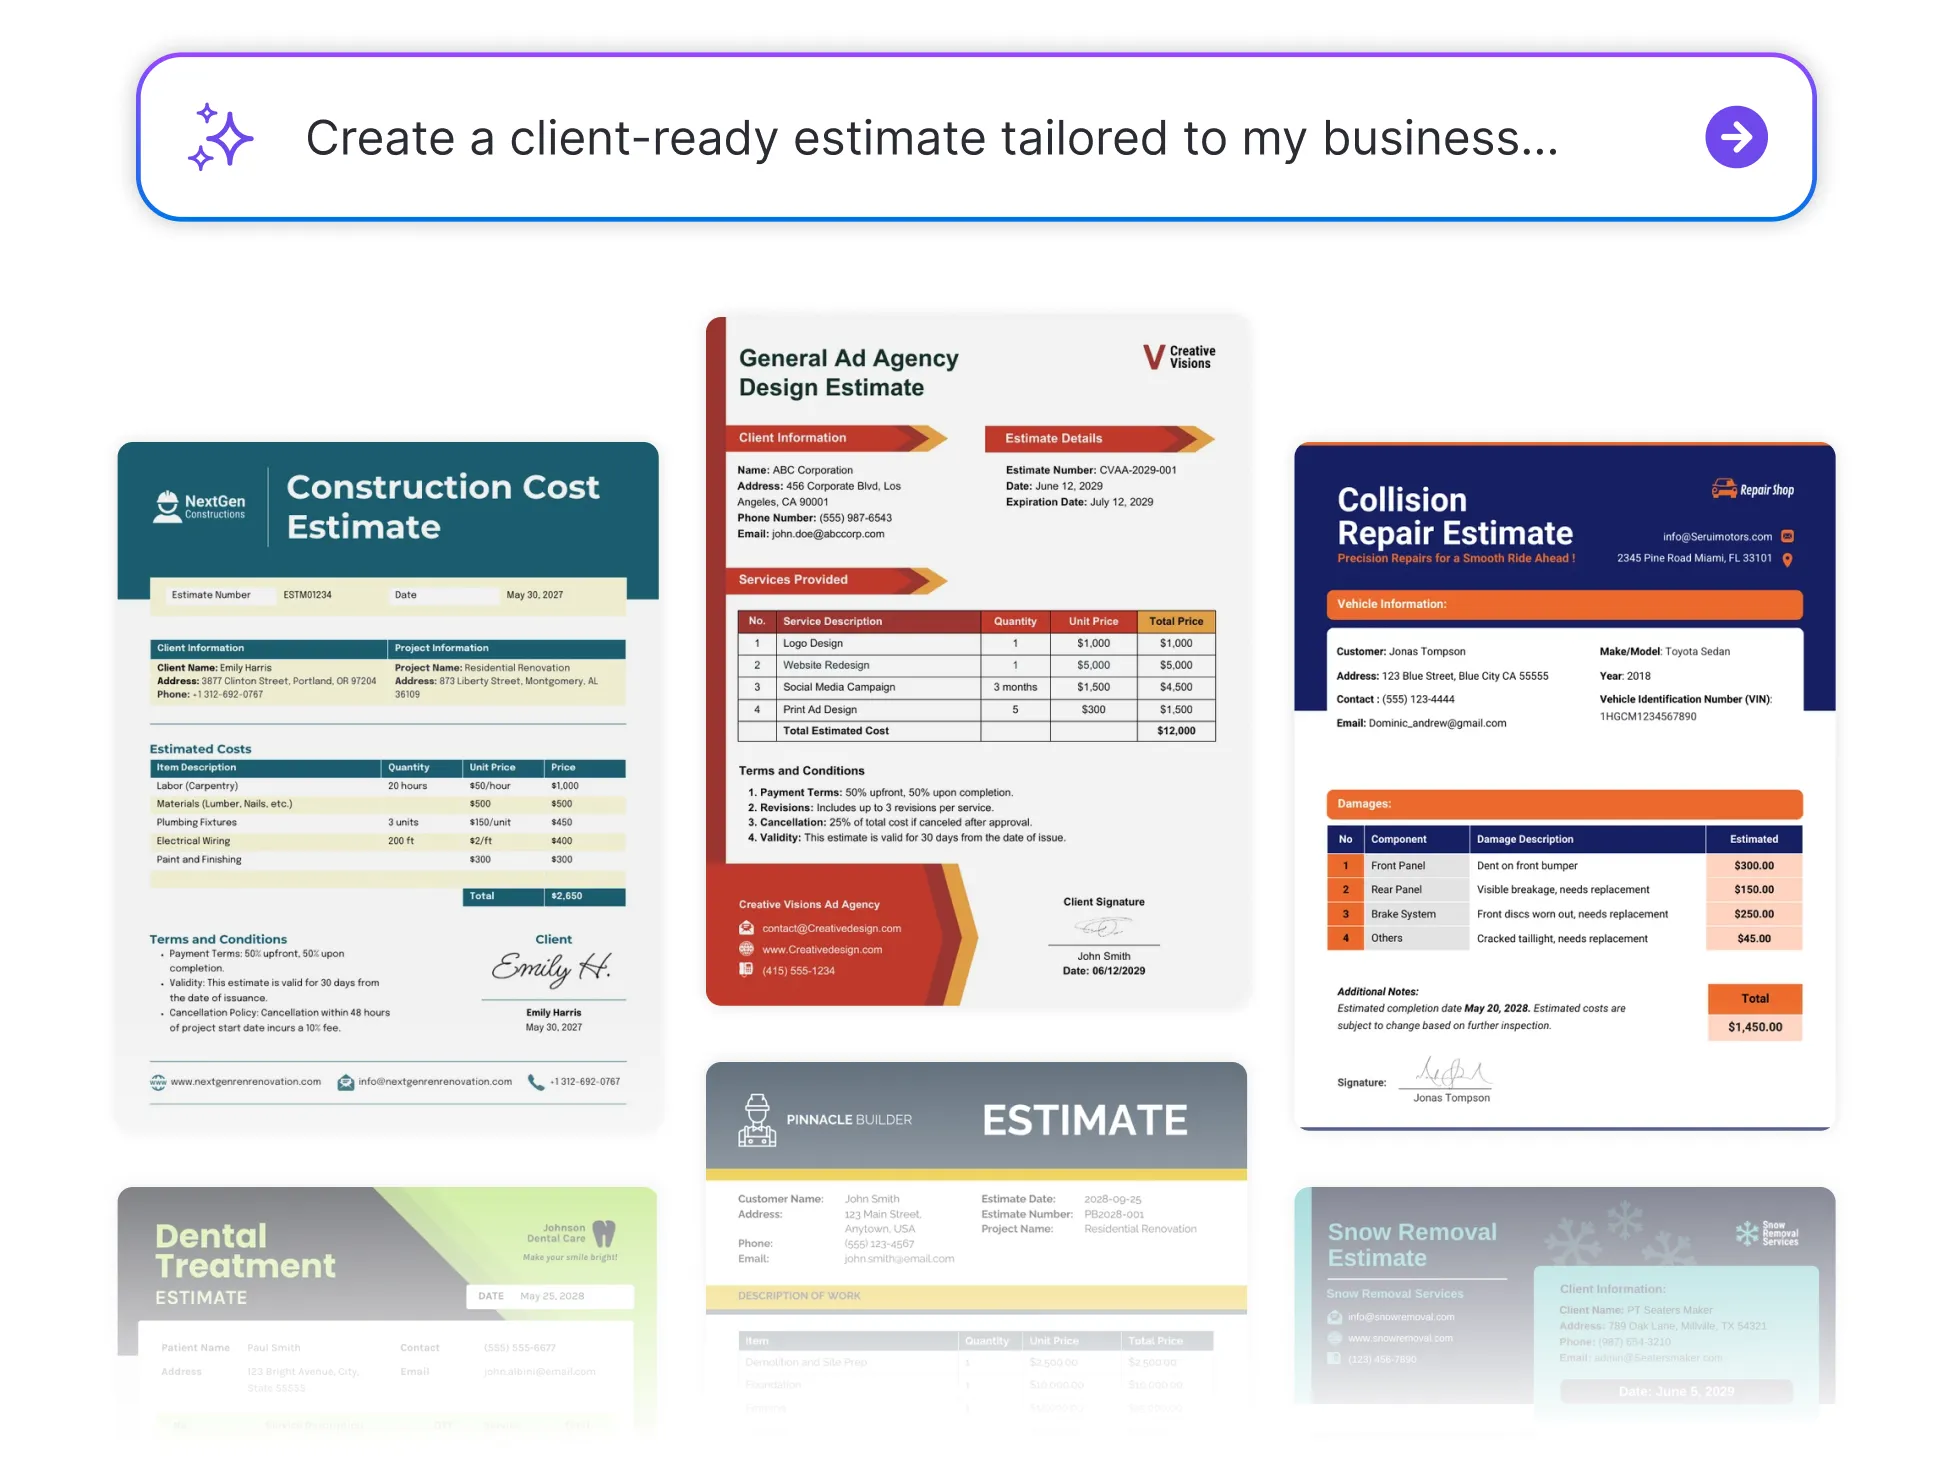Click the Repair Shop car icon

pos(1723,489)
